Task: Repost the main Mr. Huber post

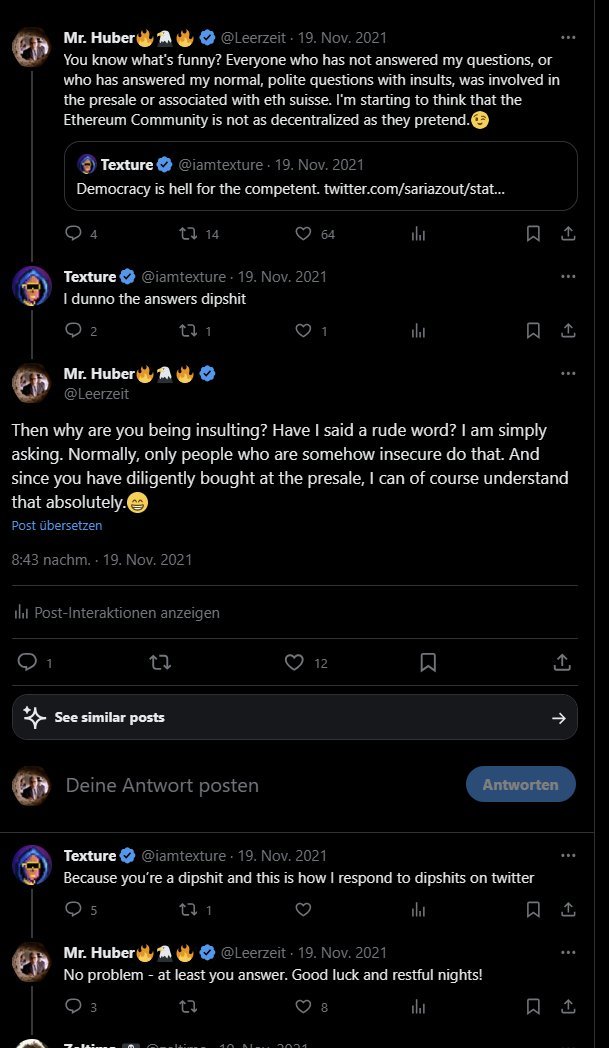Action: (160, 662)
